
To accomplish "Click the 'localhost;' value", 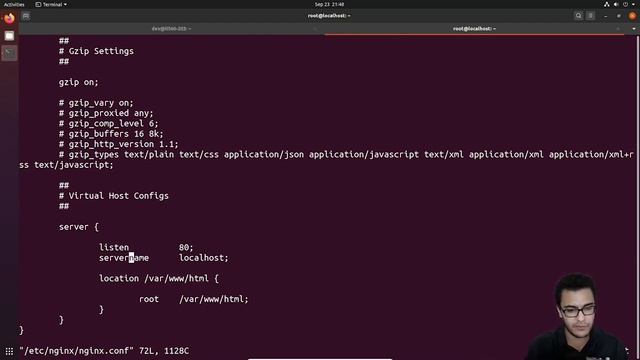I will [x=204, y=258].
